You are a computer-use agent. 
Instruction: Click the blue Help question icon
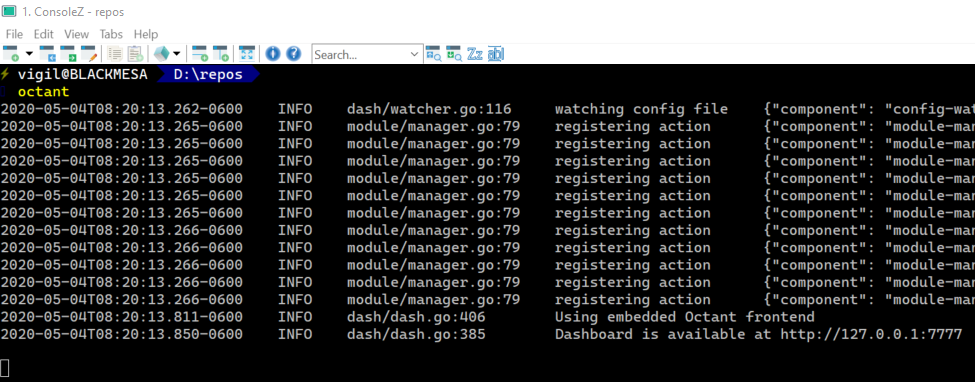coord(293,54)
